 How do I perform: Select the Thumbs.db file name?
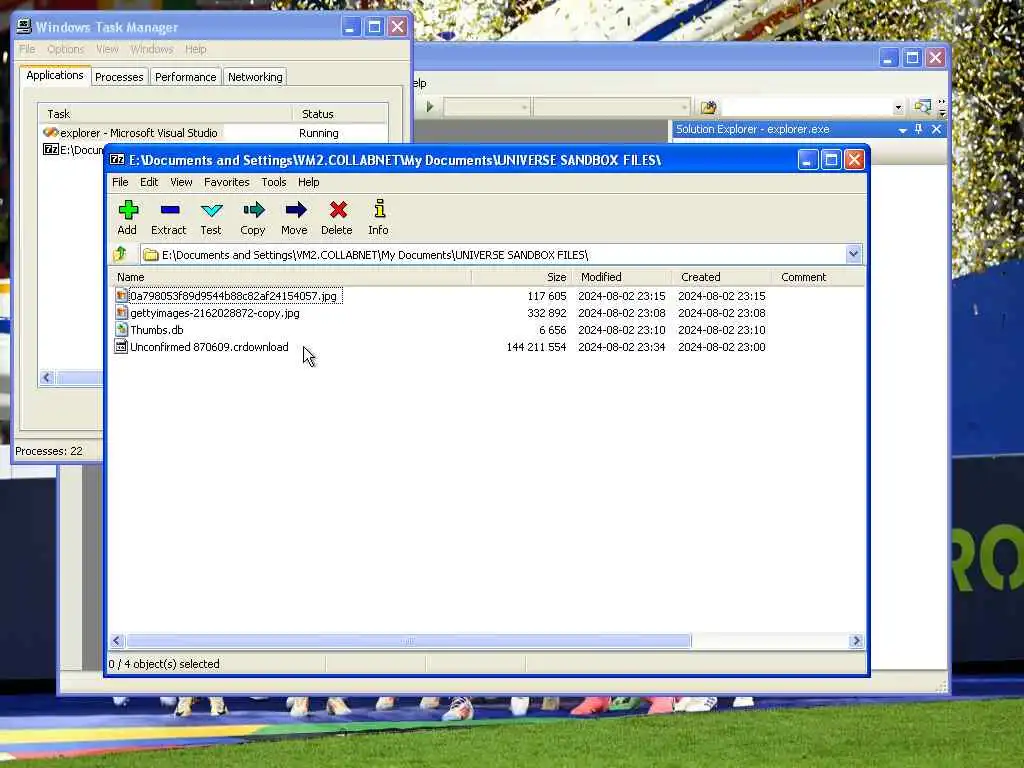[x=157, y=330]
